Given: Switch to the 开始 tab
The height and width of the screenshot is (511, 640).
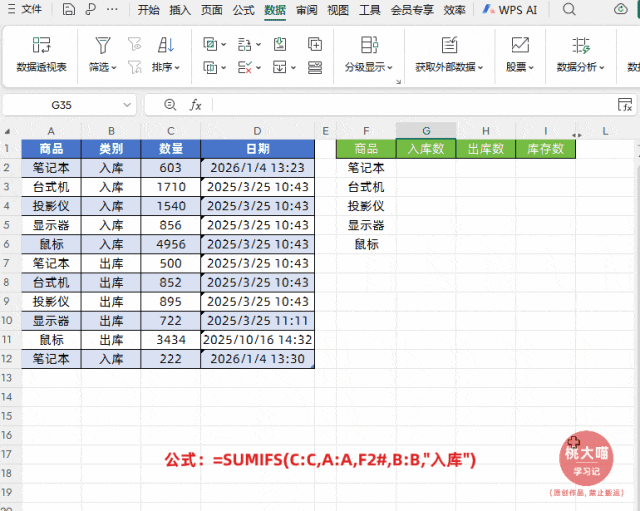Looking at the screenshot, I should (148, 10).
